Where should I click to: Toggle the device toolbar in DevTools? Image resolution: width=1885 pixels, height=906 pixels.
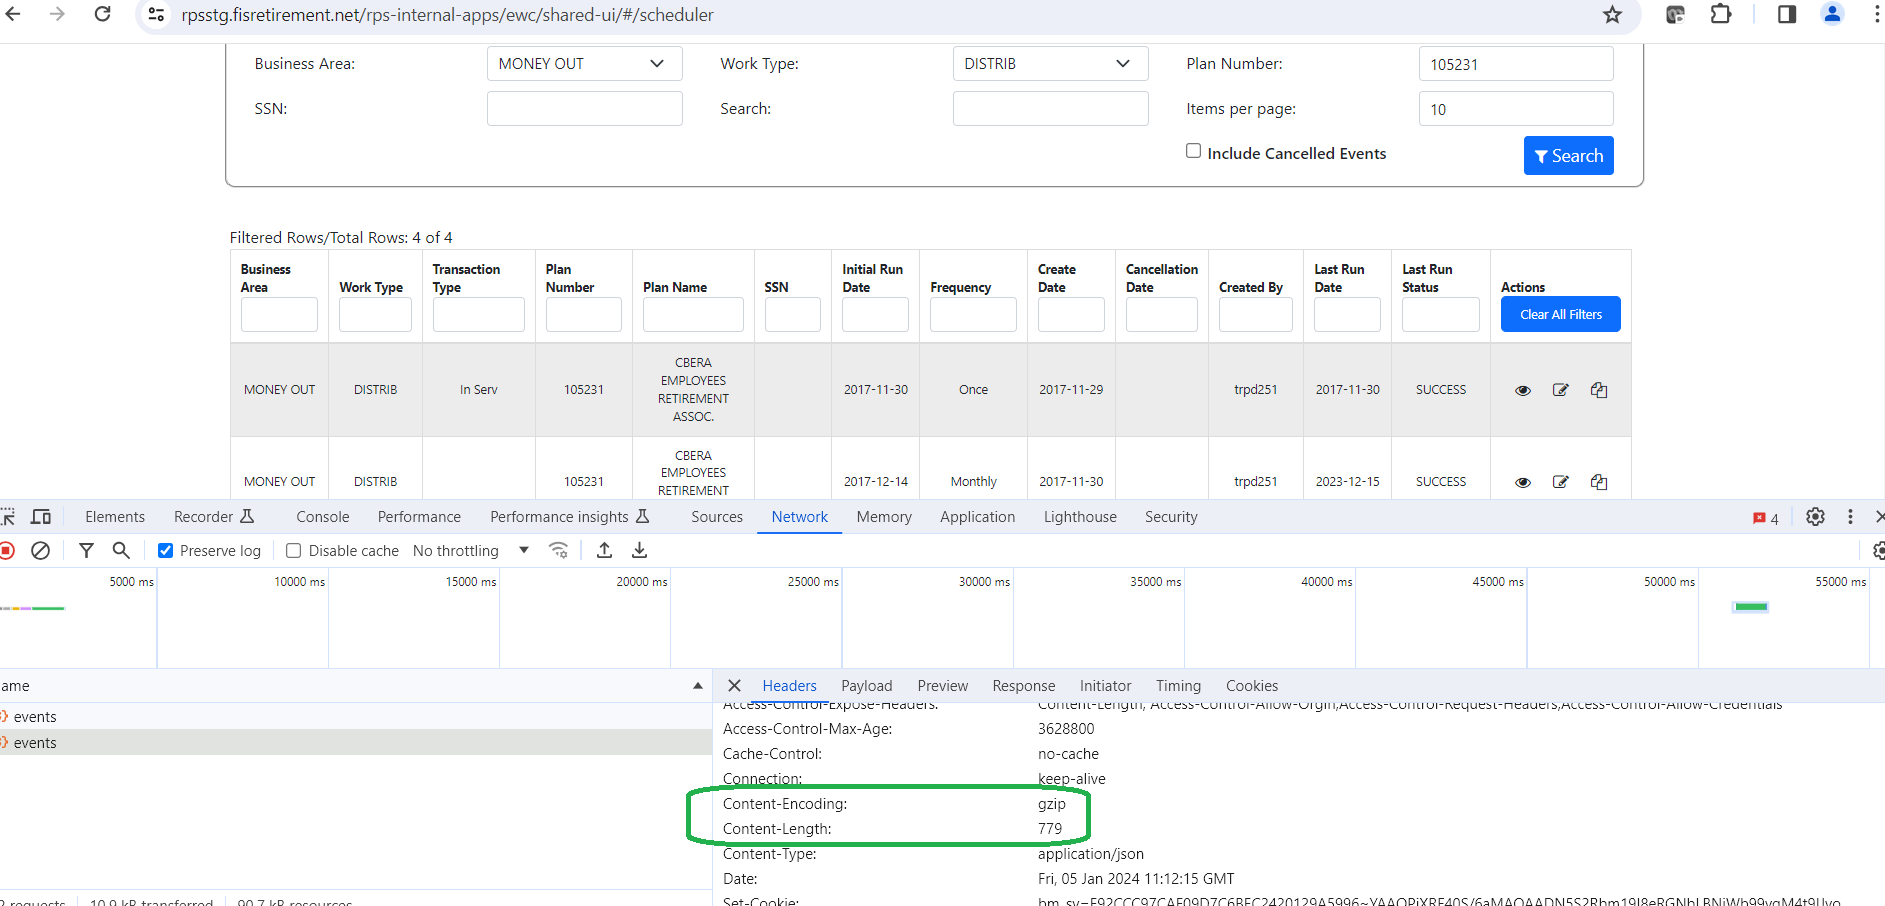pyautogui.click(x=40, y=516)
